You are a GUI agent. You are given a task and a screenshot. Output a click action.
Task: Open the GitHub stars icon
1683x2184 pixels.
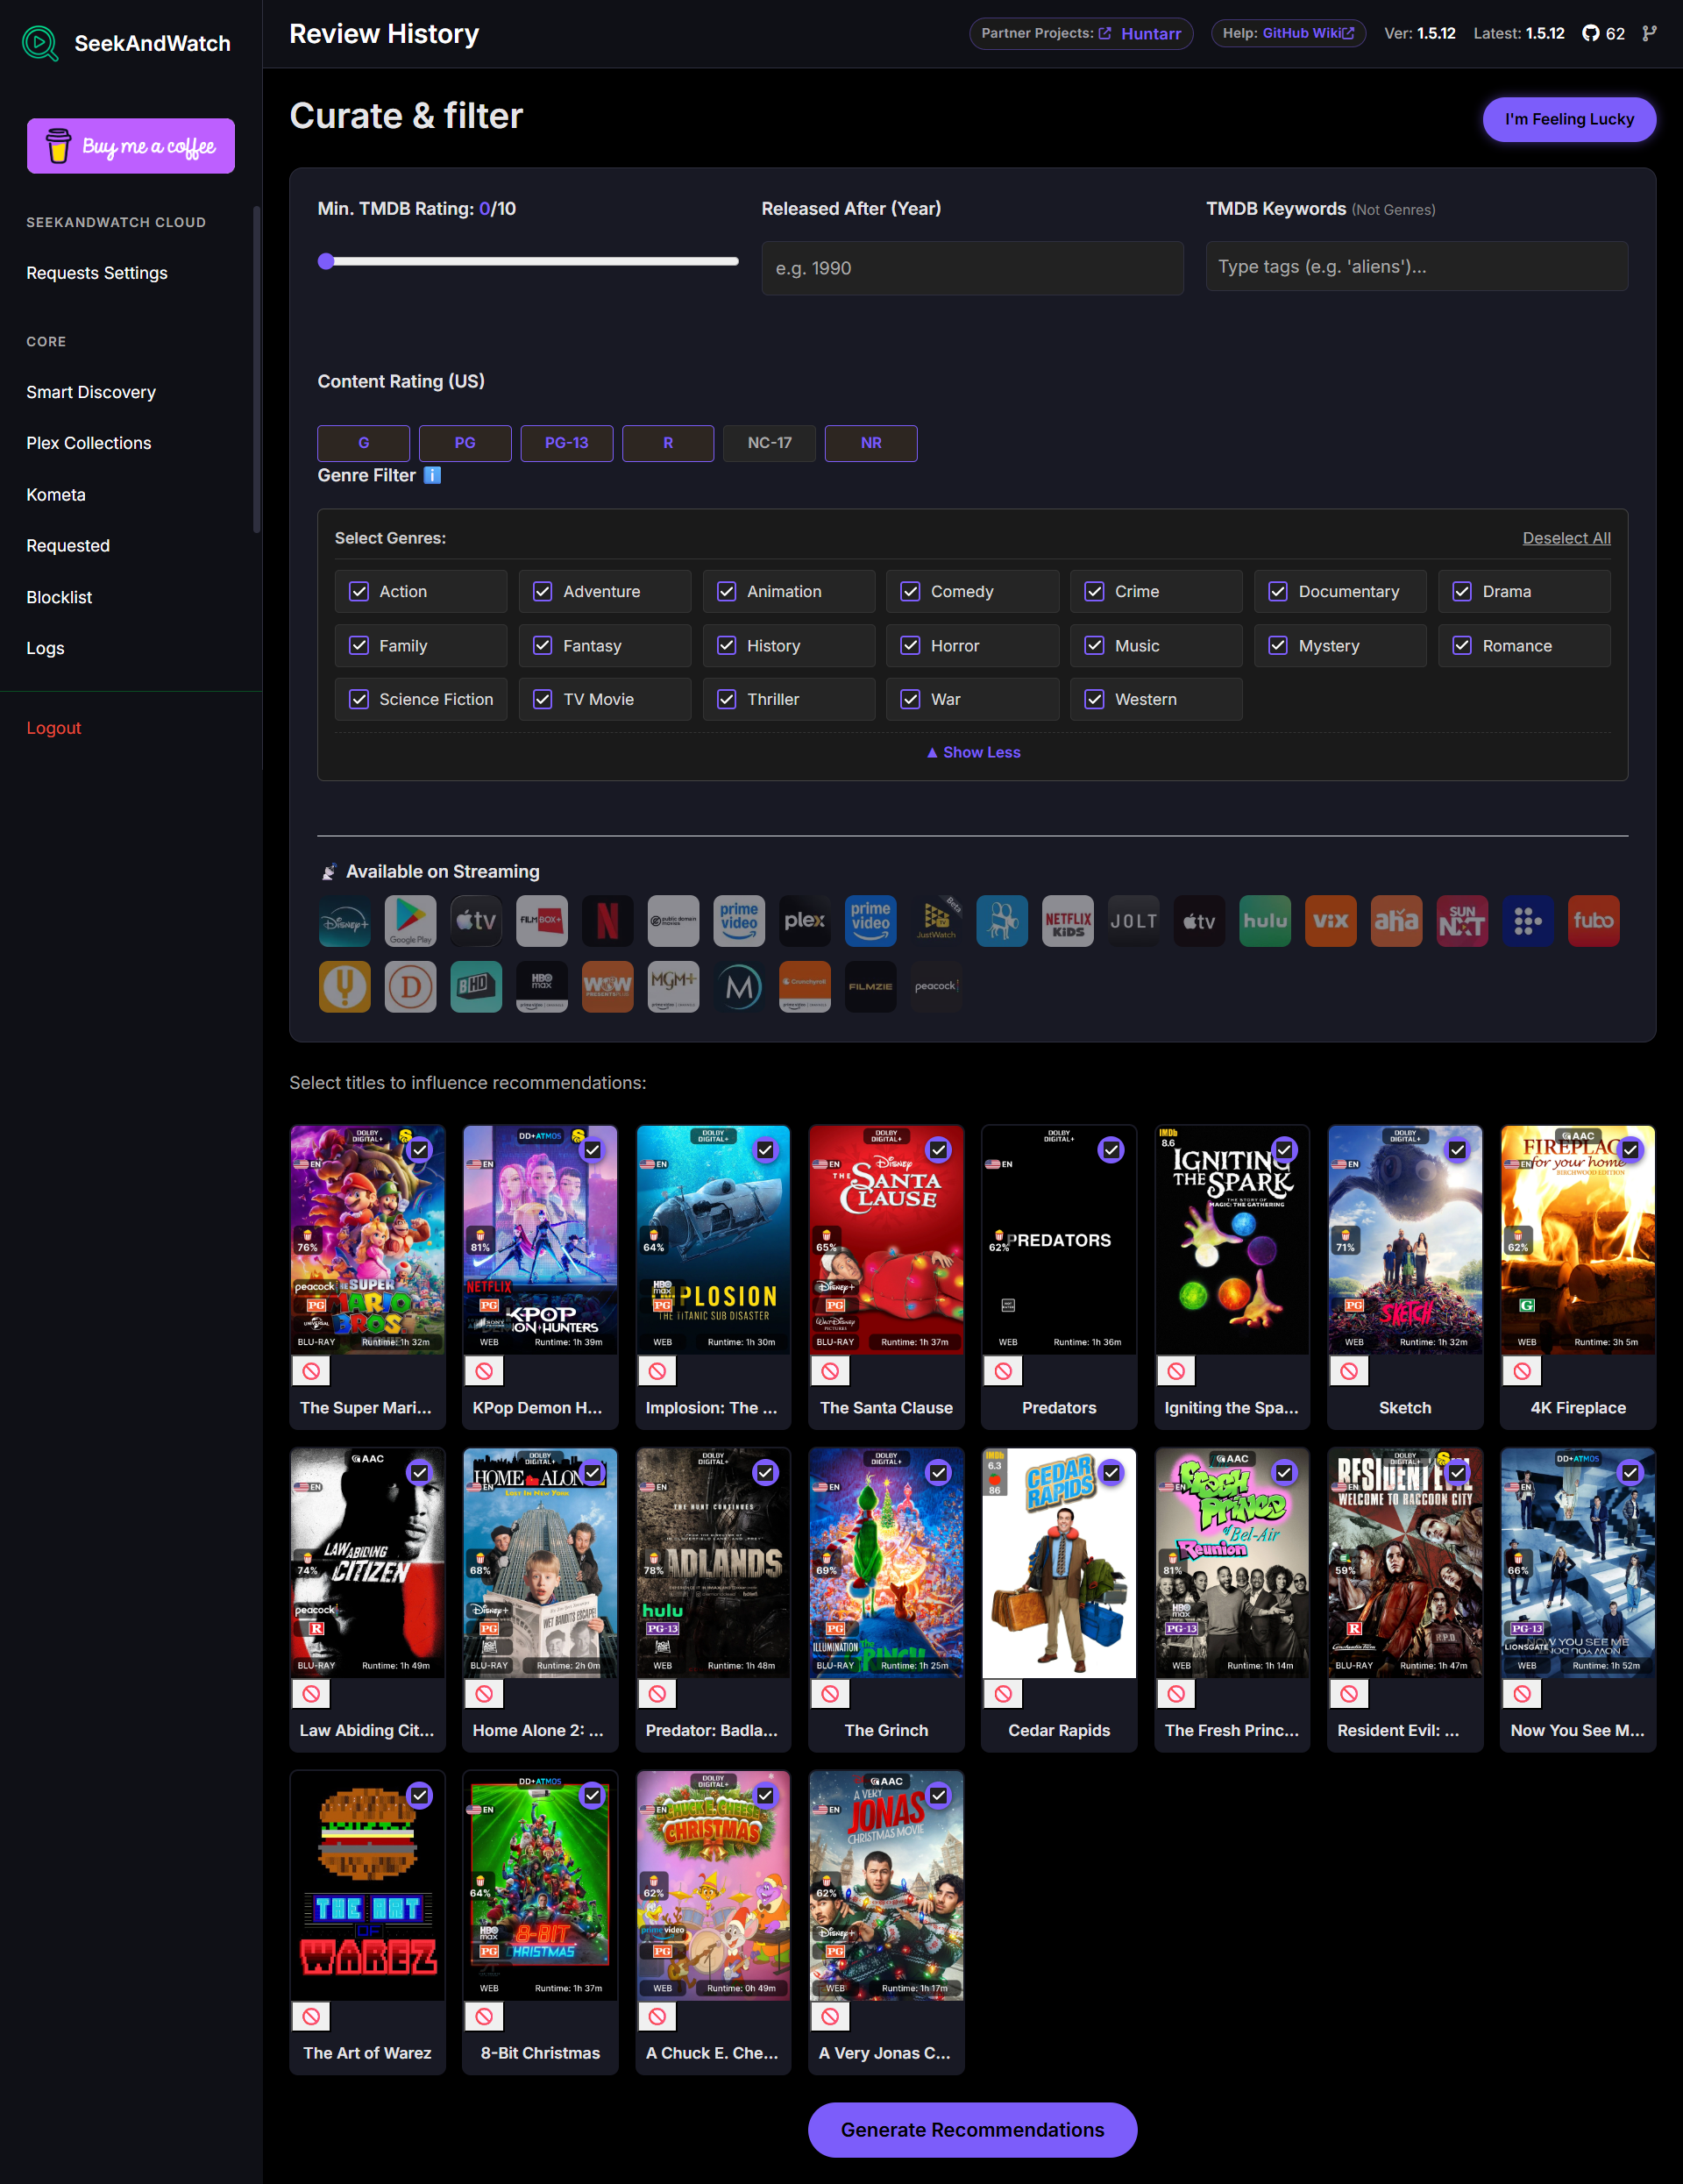1590,33
